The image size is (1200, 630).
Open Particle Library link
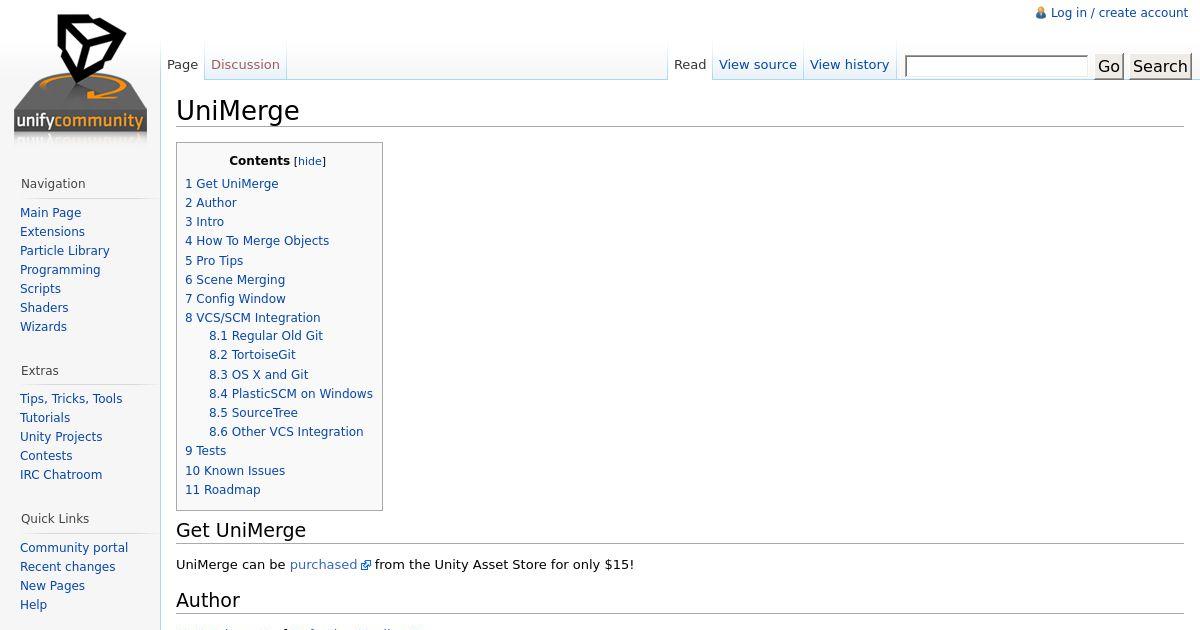pyautogui.click(x=65, y=251)
